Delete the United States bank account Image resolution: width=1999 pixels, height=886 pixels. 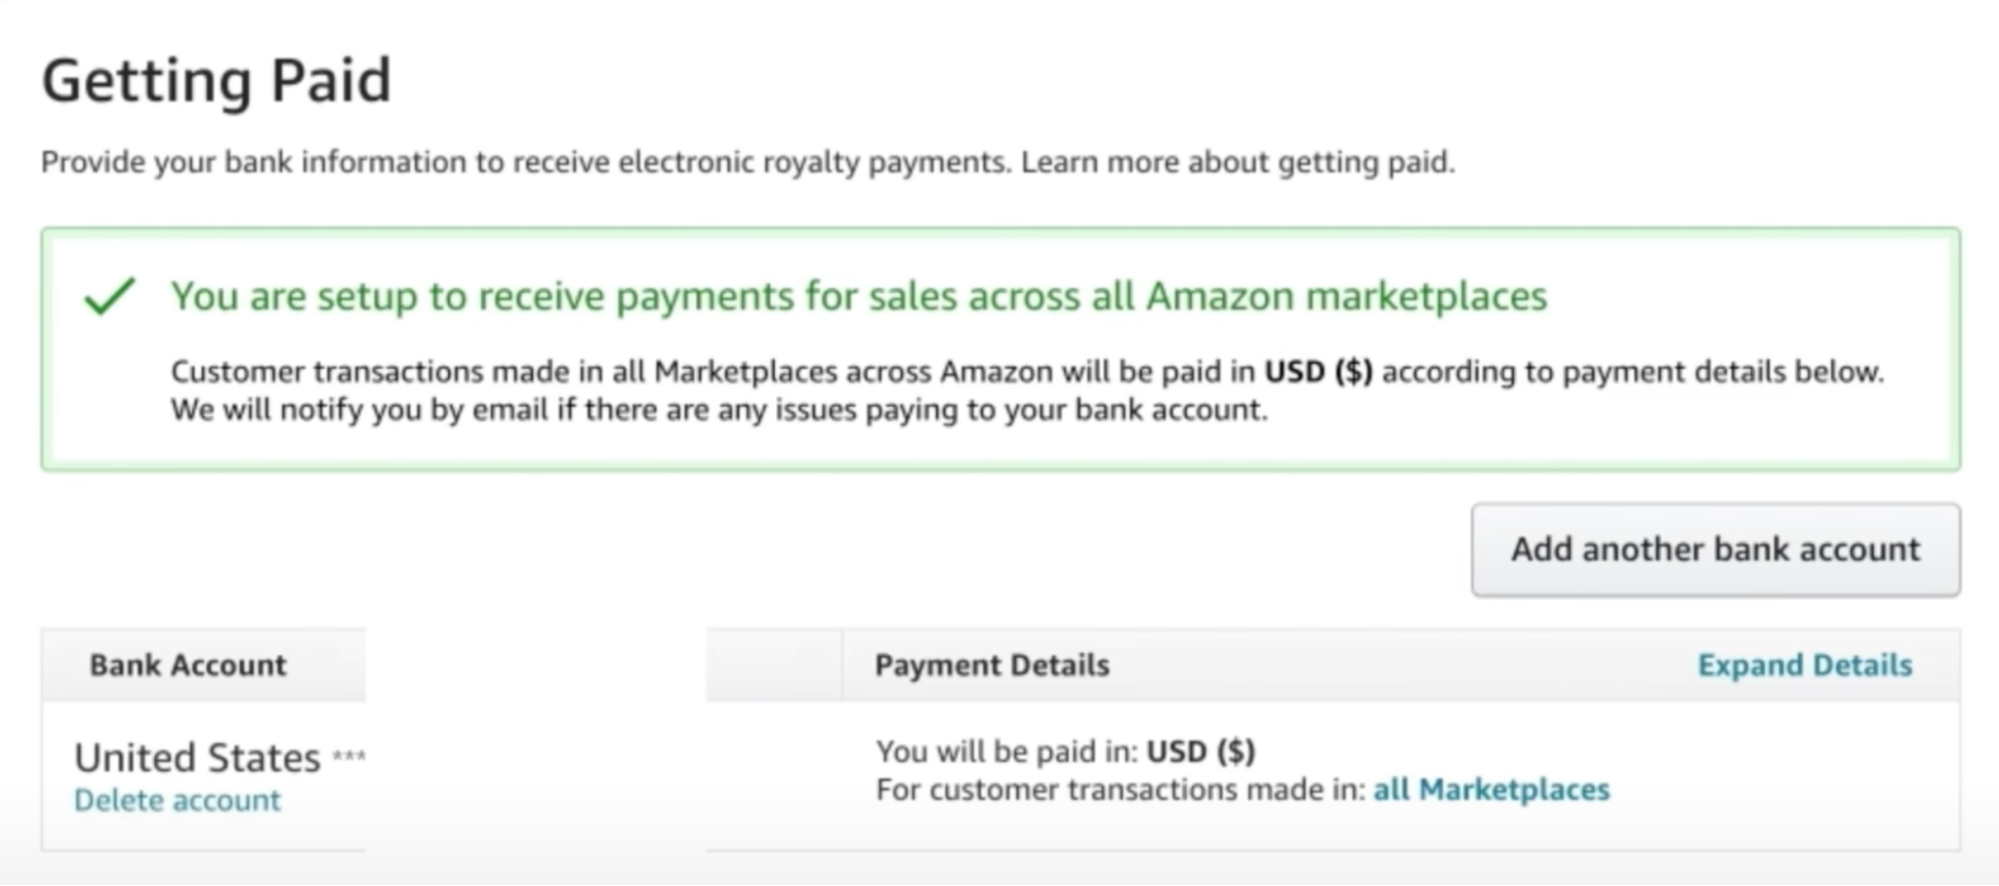tap(177, 800)
